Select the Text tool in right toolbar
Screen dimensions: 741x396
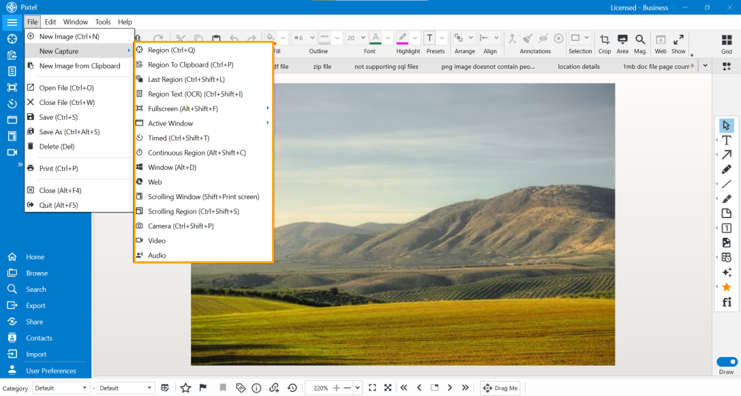pyautogui.click(x=726, y=140)
